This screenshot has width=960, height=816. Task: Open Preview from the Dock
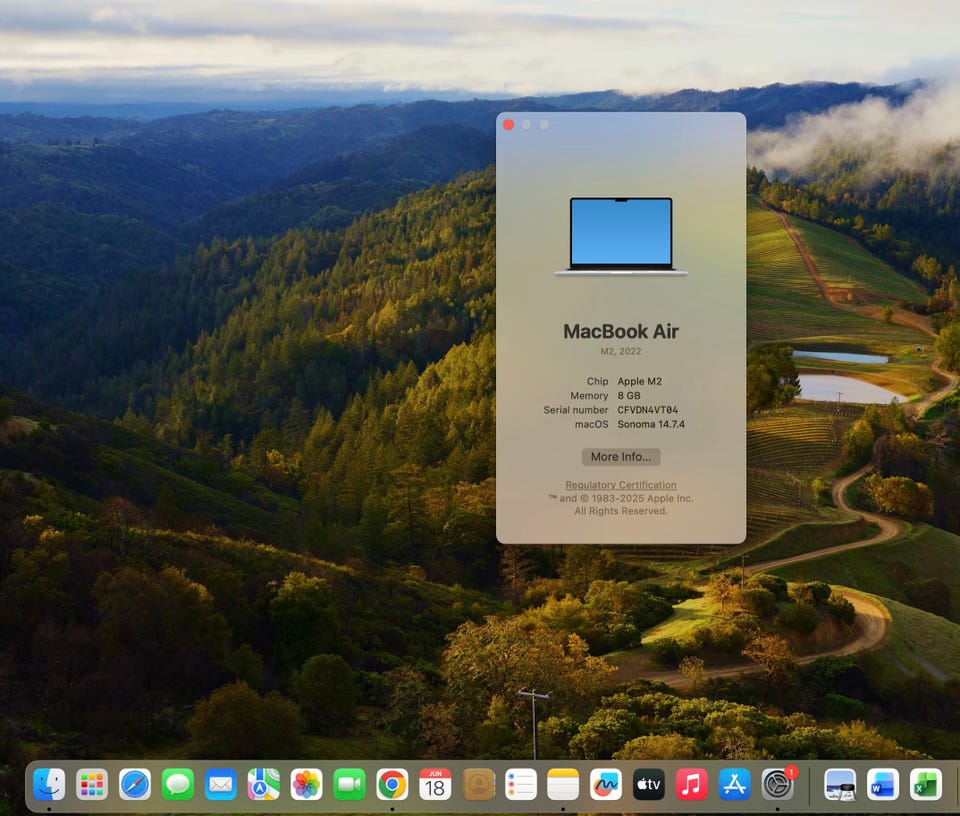click(840, 784)
